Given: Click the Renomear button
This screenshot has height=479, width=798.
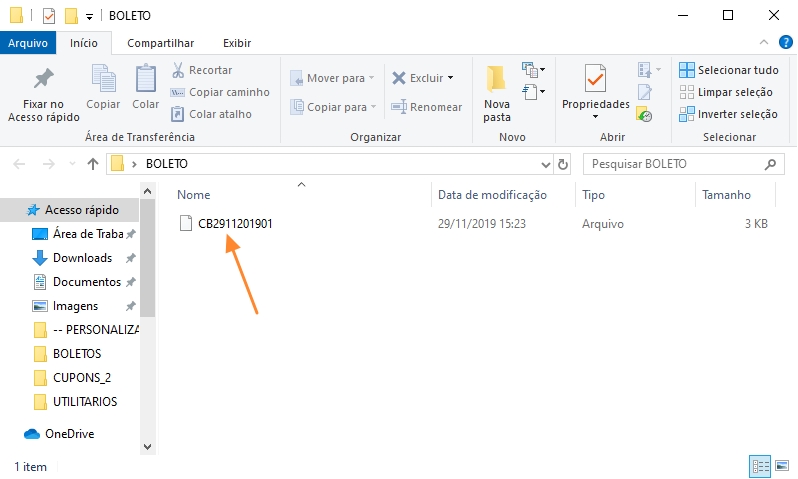Looking at the screenshot, I should (x=427, y=107).
